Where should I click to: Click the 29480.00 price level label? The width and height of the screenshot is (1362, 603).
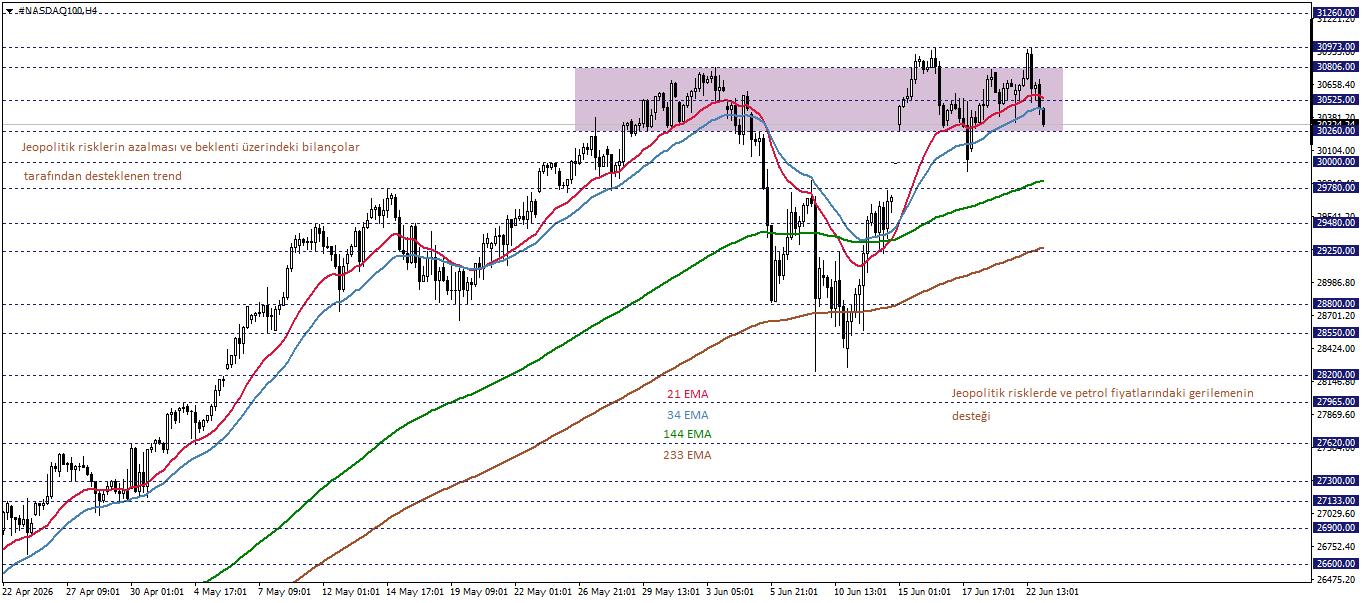[x=1336, y=223]
